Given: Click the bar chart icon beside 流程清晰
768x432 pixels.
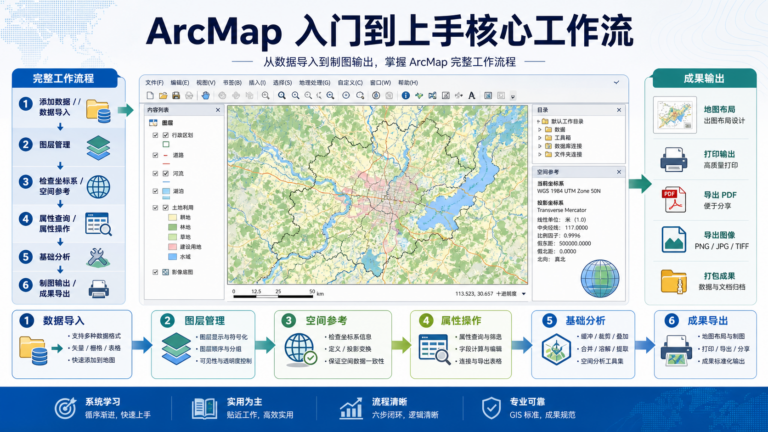Looking at the screenshot, I should [351, 408].
